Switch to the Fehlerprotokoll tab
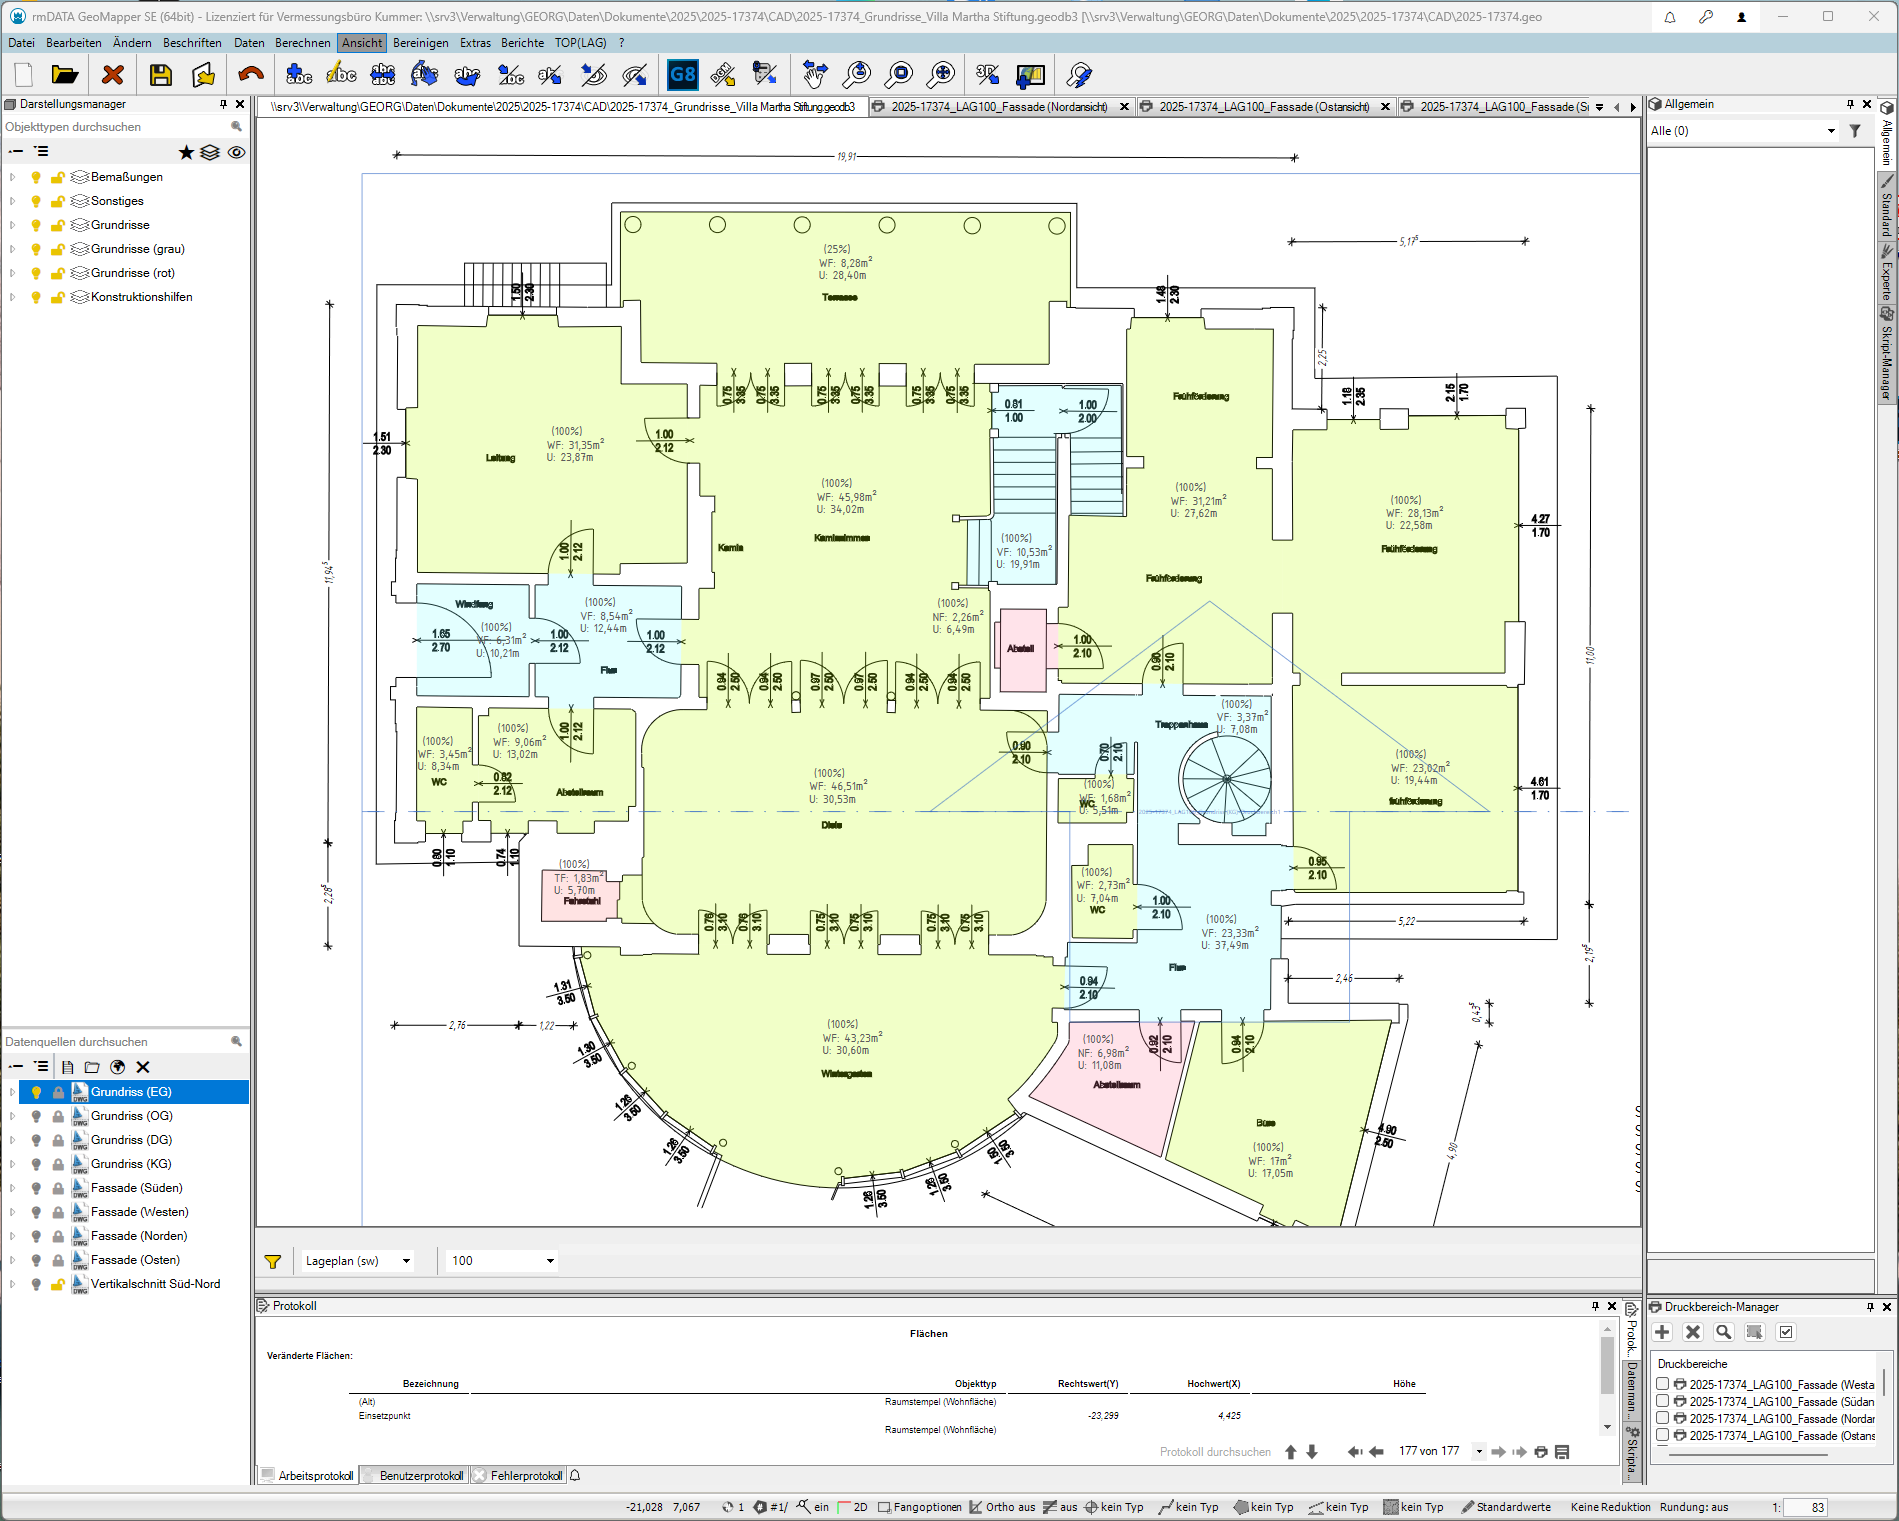 tap(518, 1476)
